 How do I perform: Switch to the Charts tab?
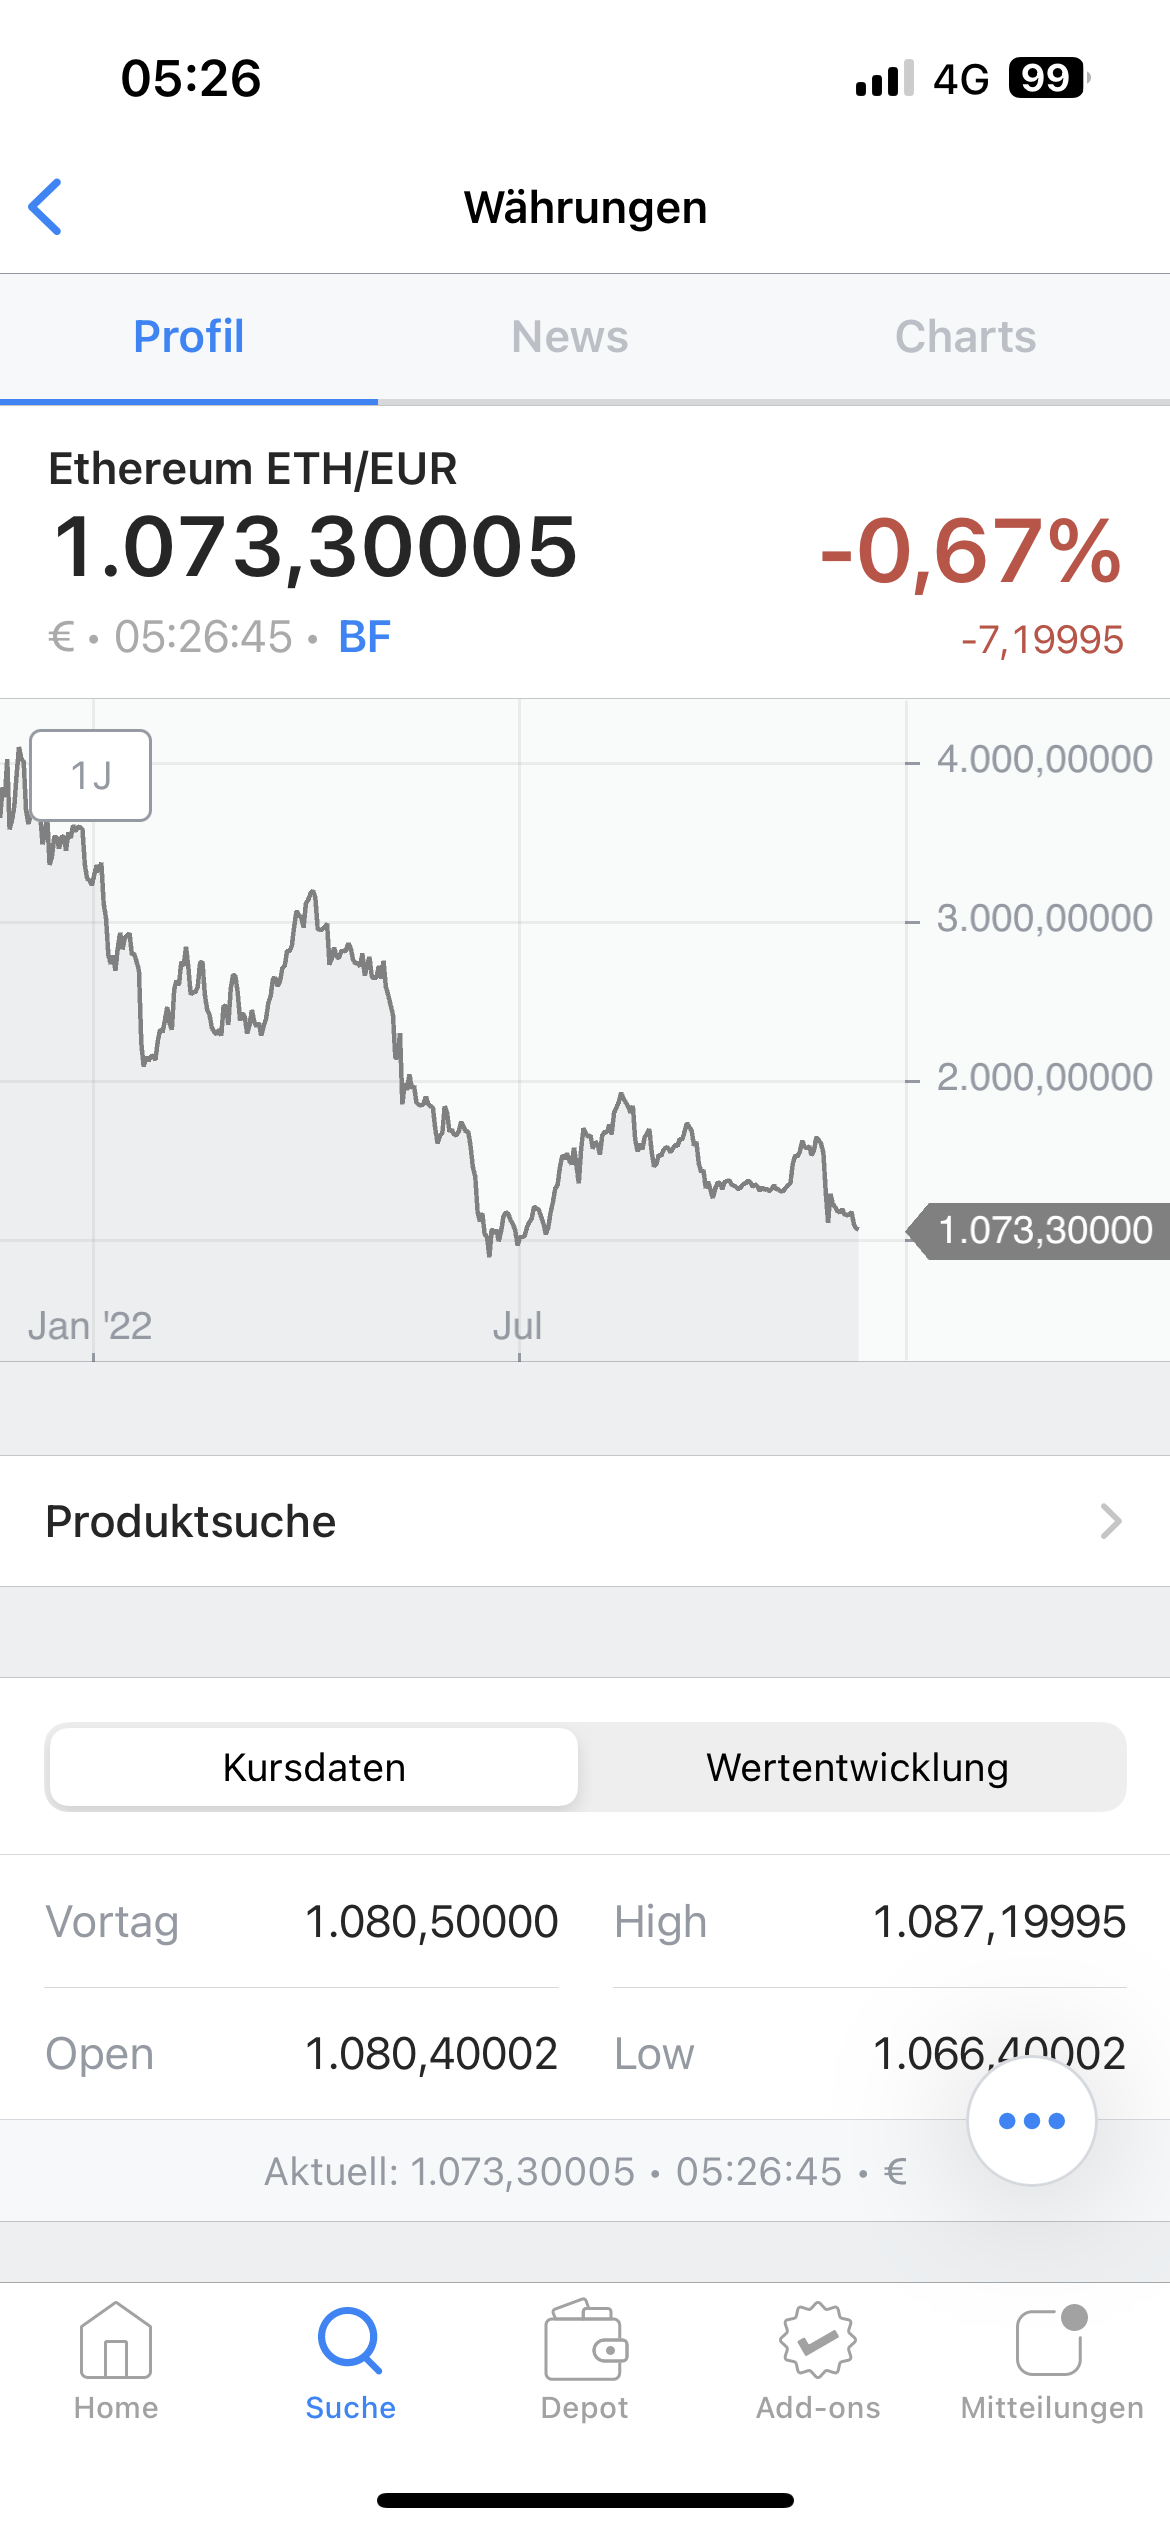click(965, 337)
